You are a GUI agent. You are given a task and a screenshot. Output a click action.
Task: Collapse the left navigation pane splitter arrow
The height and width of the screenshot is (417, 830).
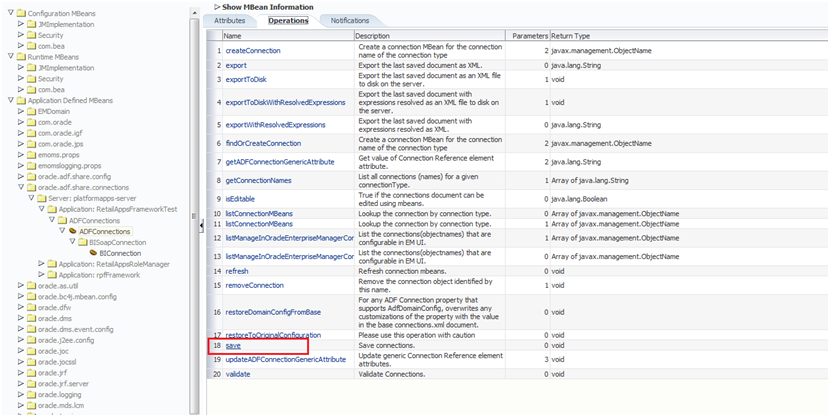[x=202, y=226]
